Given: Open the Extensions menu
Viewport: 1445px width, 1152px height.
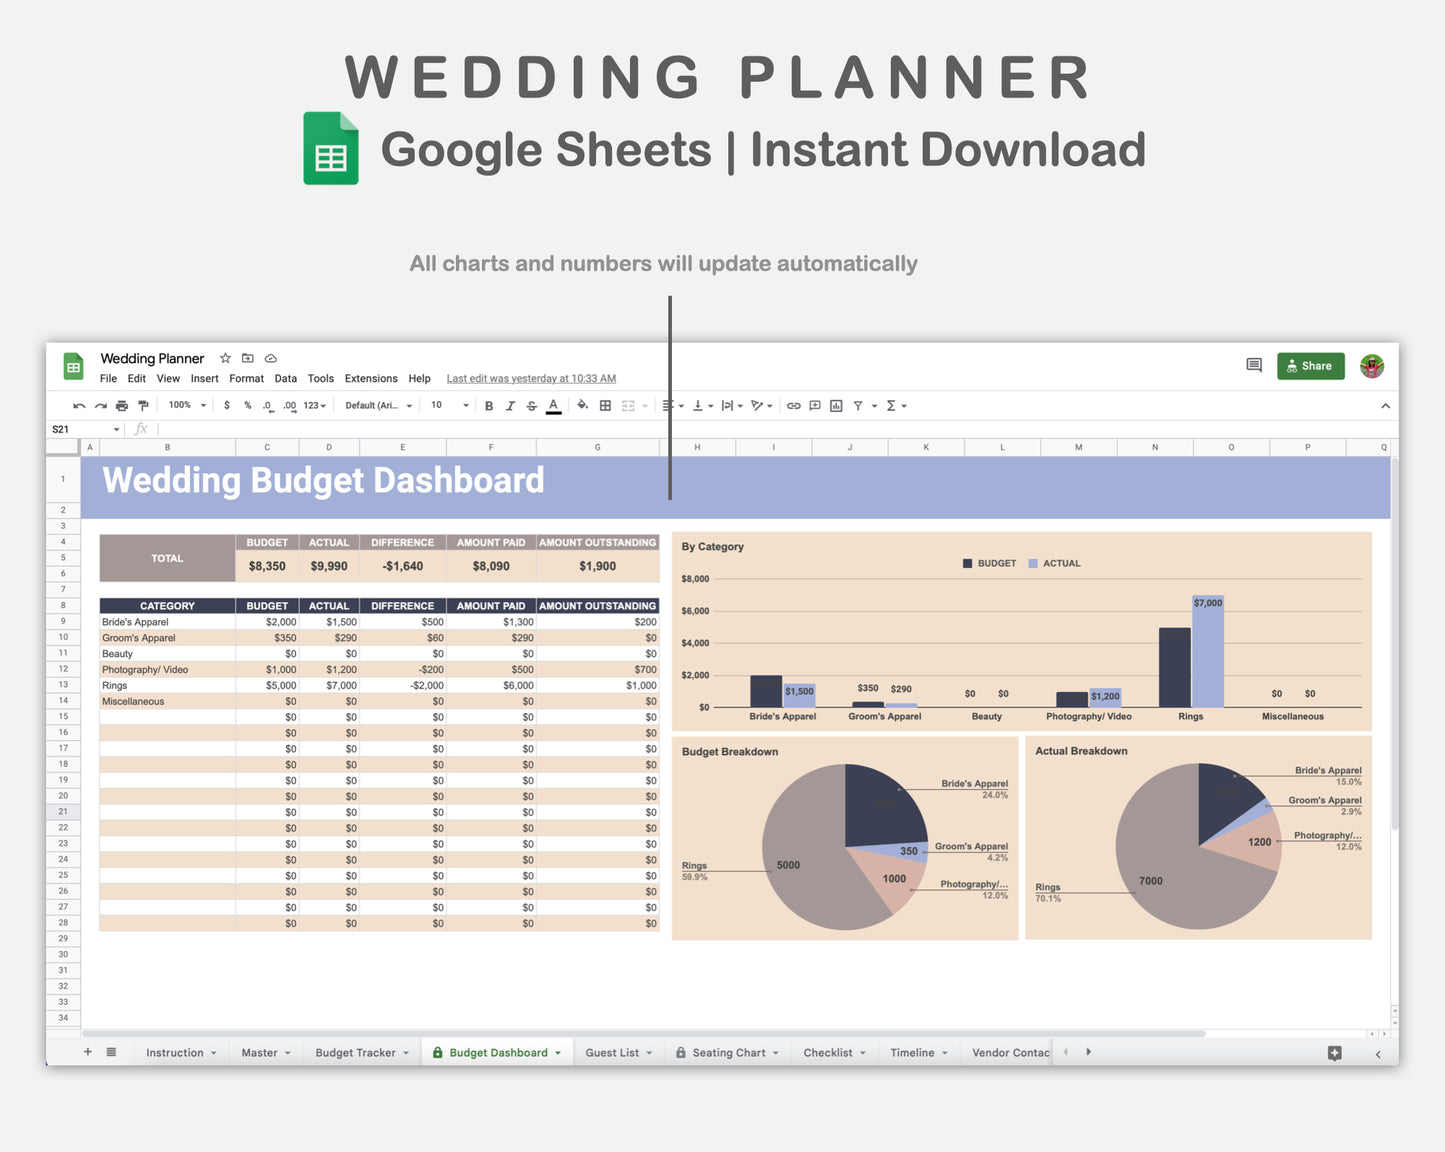Looking at the screenshot, I should (371, 378).
